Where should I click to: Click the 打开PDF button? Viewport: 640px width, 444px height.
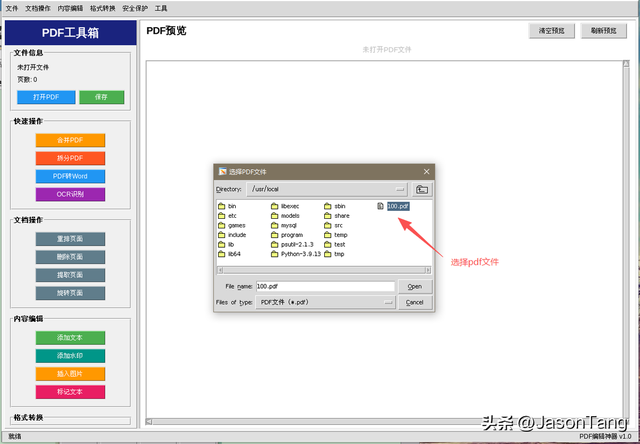(x=46, y=97)
